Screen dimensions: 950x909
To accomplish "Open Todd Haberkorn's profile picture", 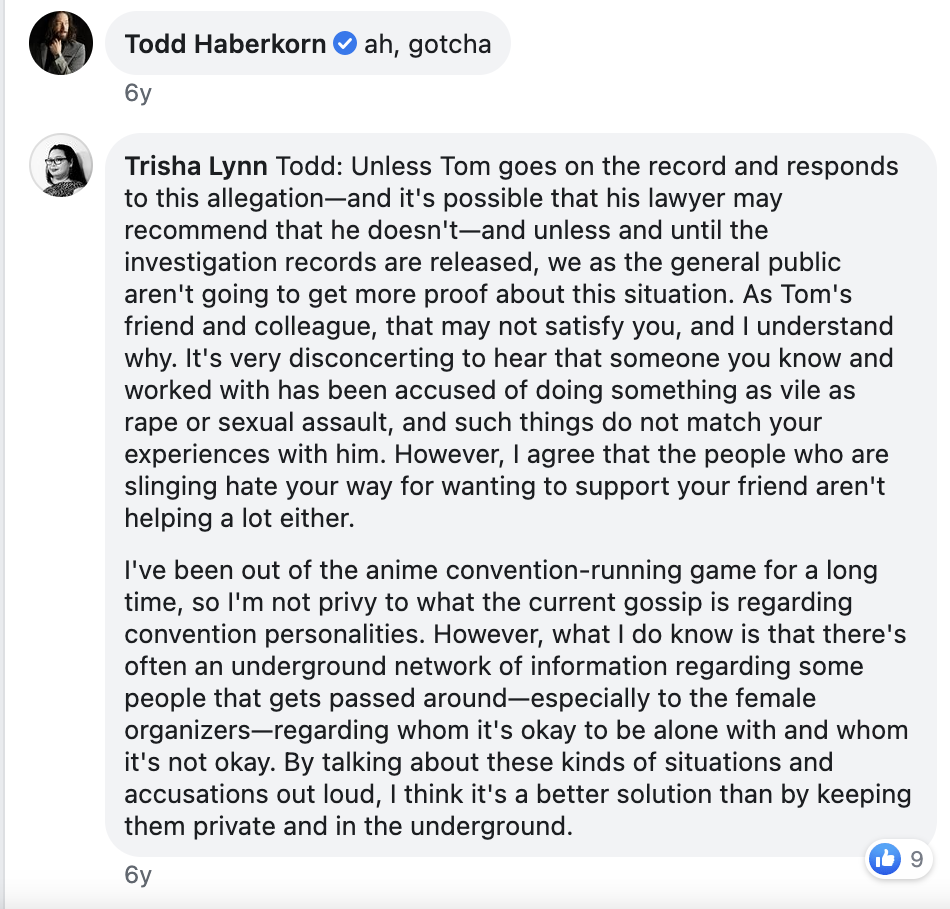I will point(61,43).
